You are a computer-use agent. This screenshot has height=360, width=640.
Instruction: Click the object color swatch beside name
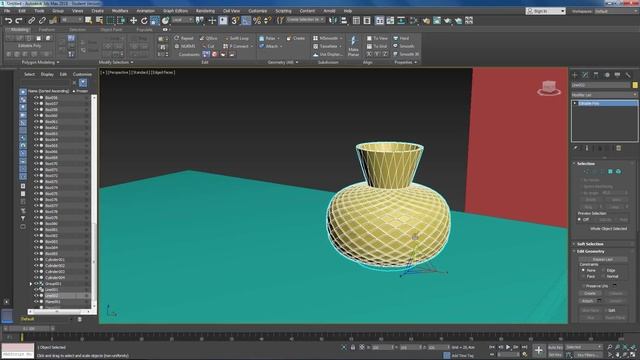(635, 85)
